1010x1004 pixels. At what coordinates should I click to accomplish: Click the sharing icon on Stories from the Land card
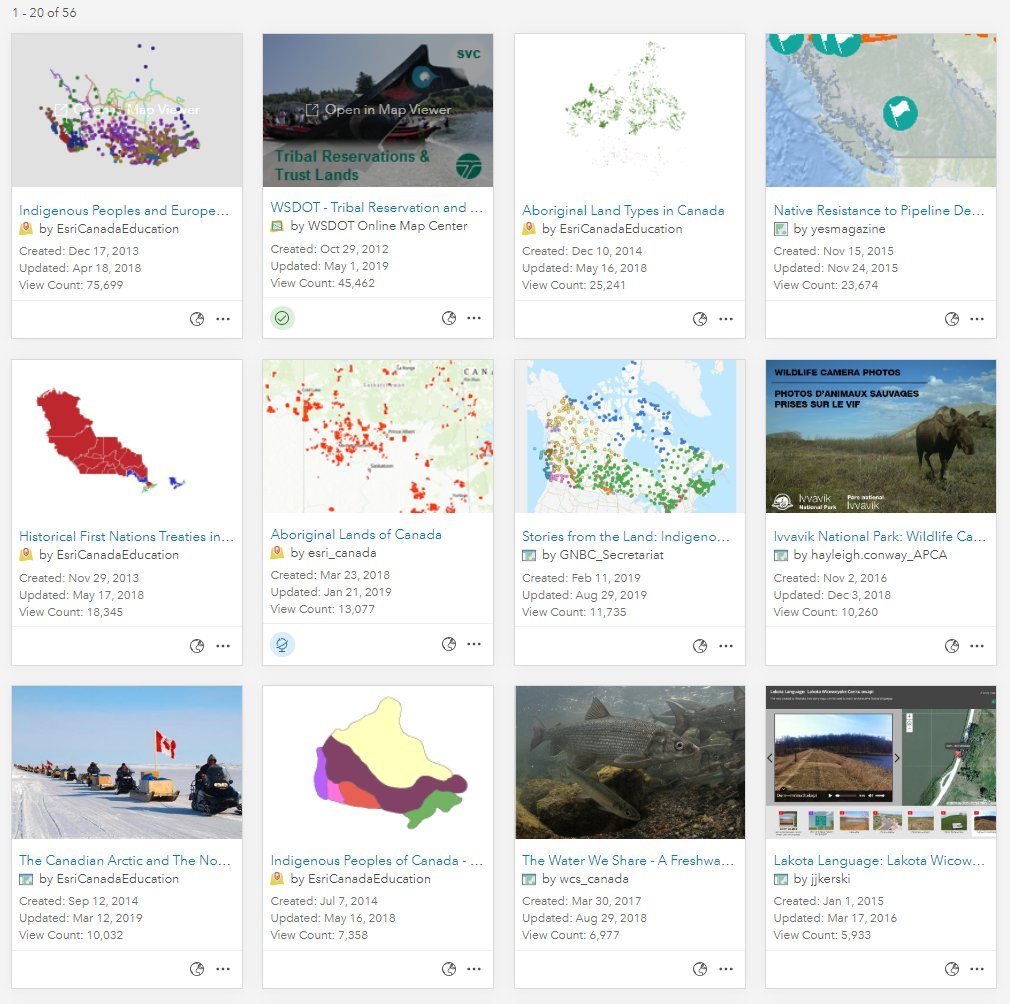[x=700, y=645]
